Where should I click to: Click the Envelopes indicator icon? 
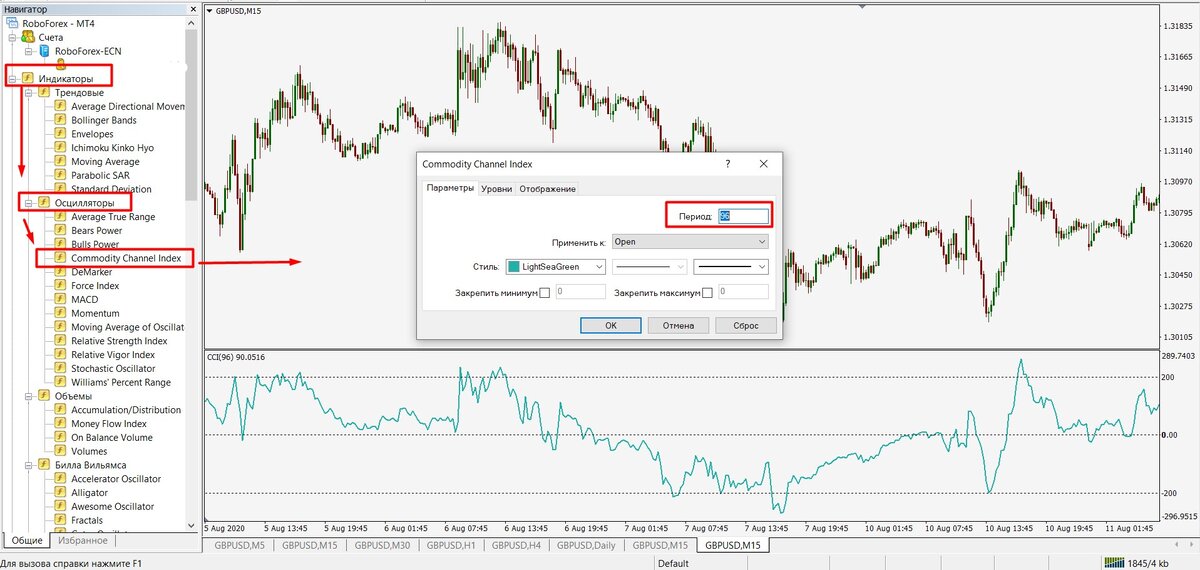click(60, 134)
